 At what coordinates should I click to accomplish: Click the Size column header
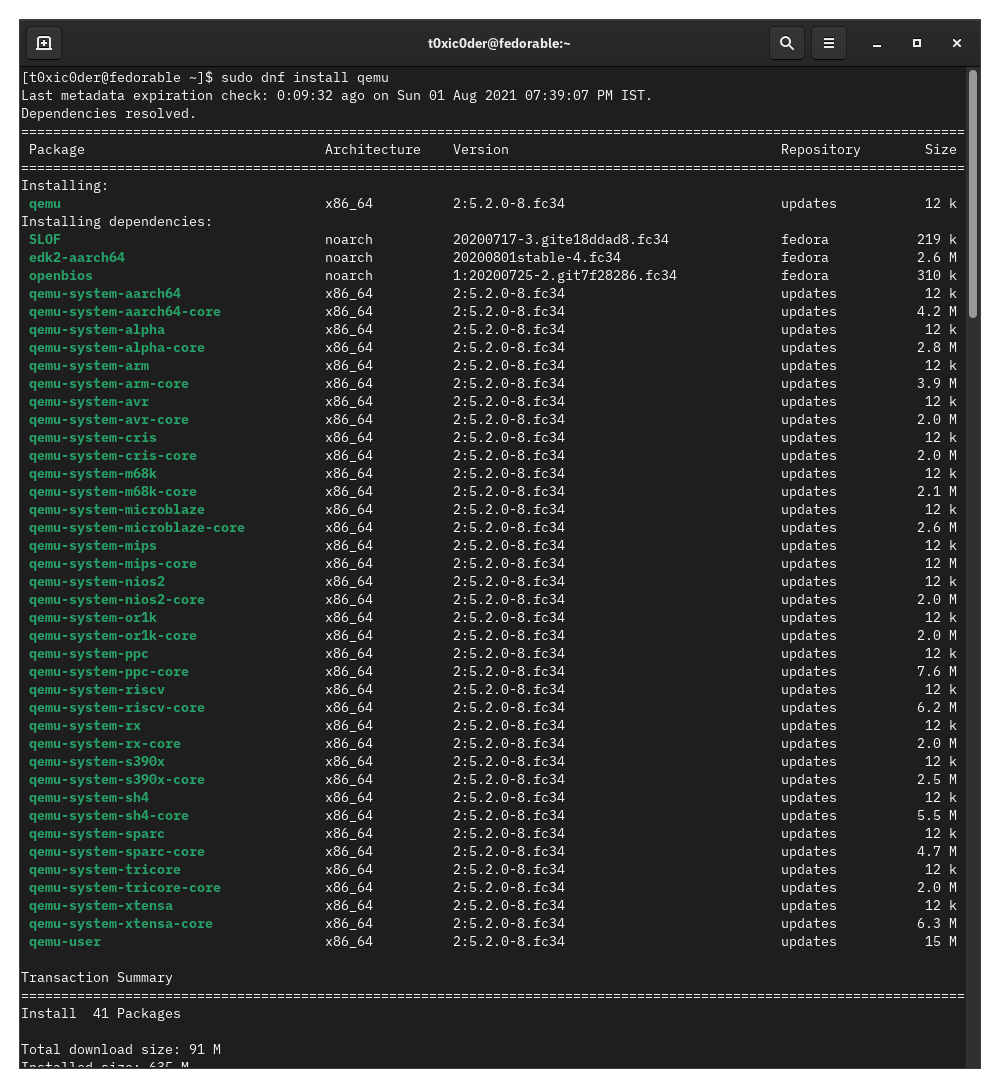tap(940, 150)
